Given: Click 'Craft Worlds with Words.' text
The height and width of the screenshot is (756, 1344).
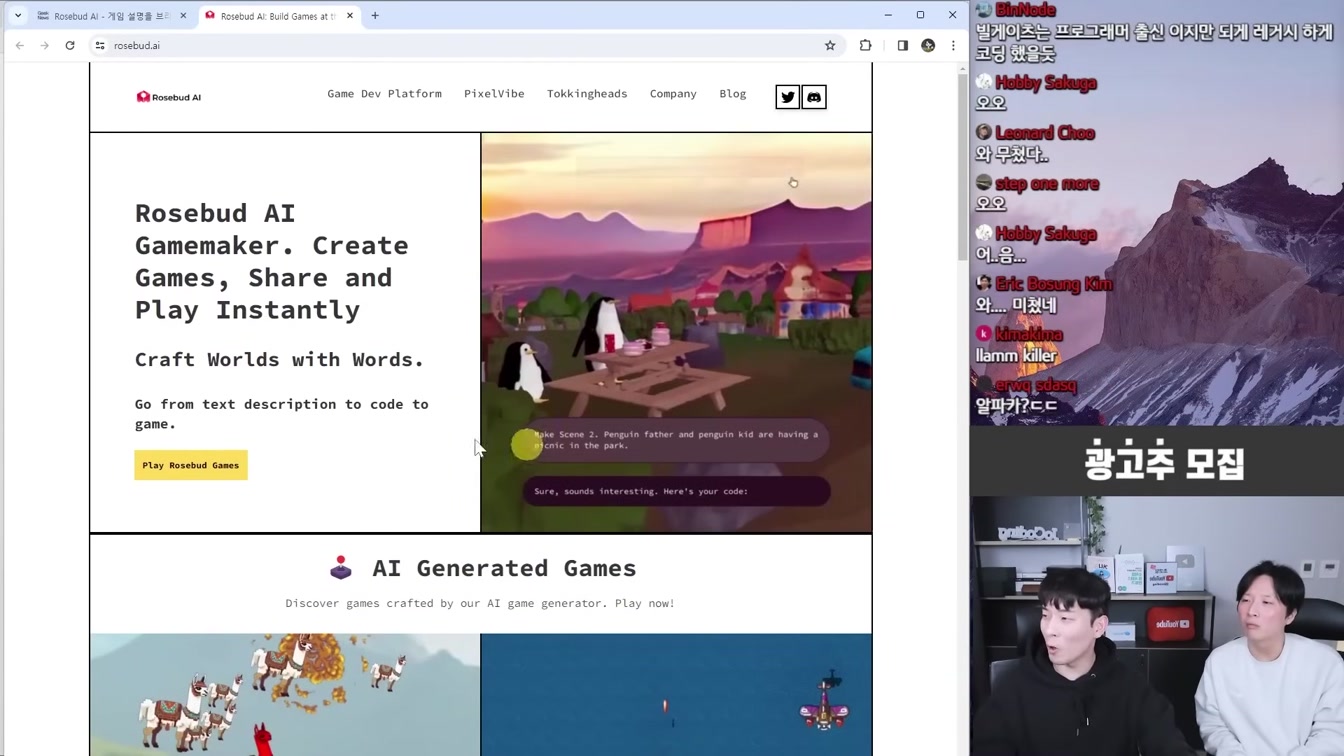Looking at the screenshot, I should tap(279, 360).
